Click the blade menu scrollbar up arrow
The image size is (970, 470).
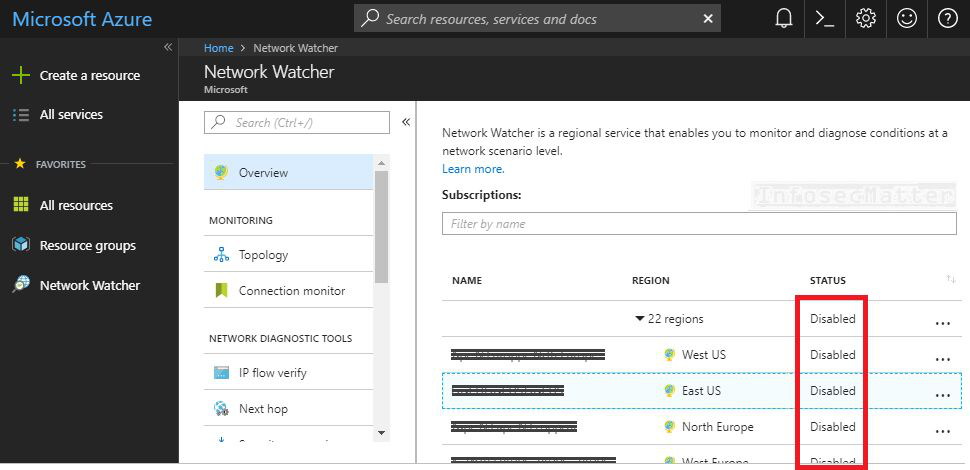381,164
